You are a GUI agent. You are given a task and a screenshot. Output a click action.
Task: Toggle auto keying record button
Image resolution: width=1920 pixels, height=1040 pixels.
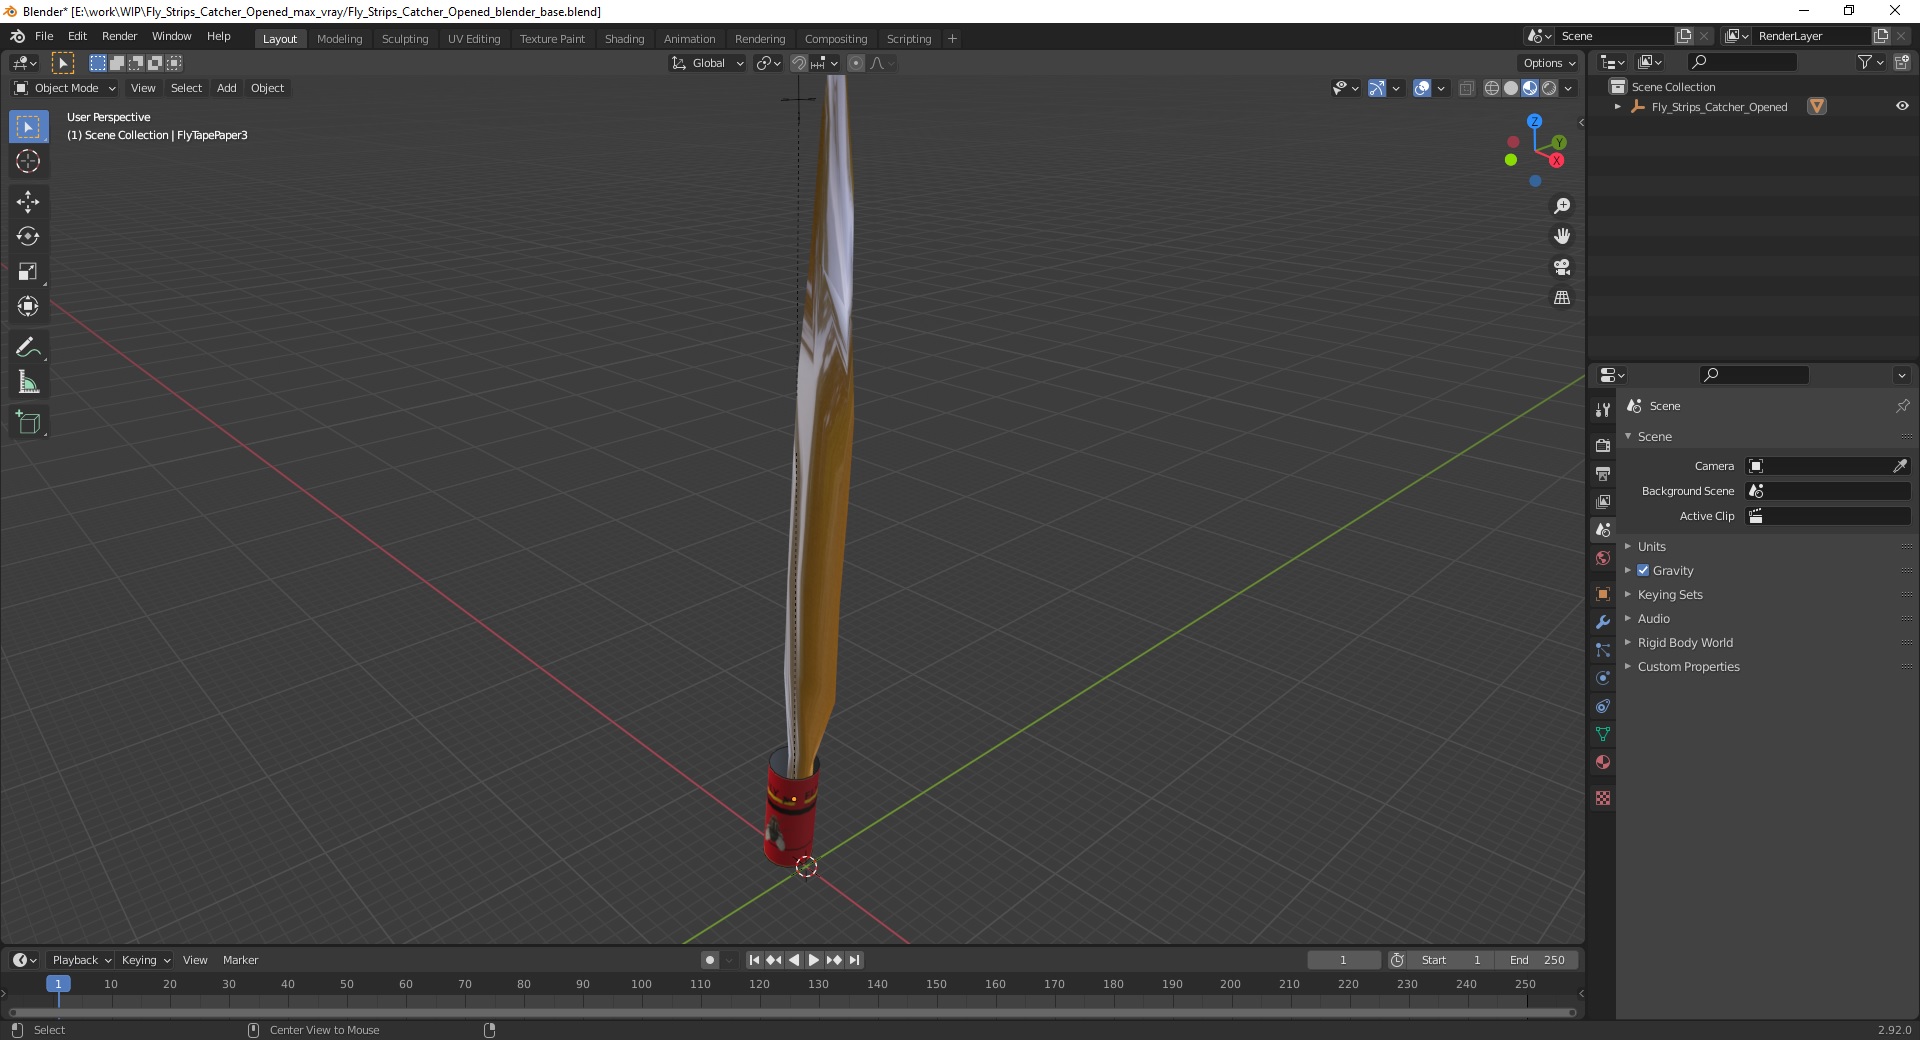(x=710, y=960)
